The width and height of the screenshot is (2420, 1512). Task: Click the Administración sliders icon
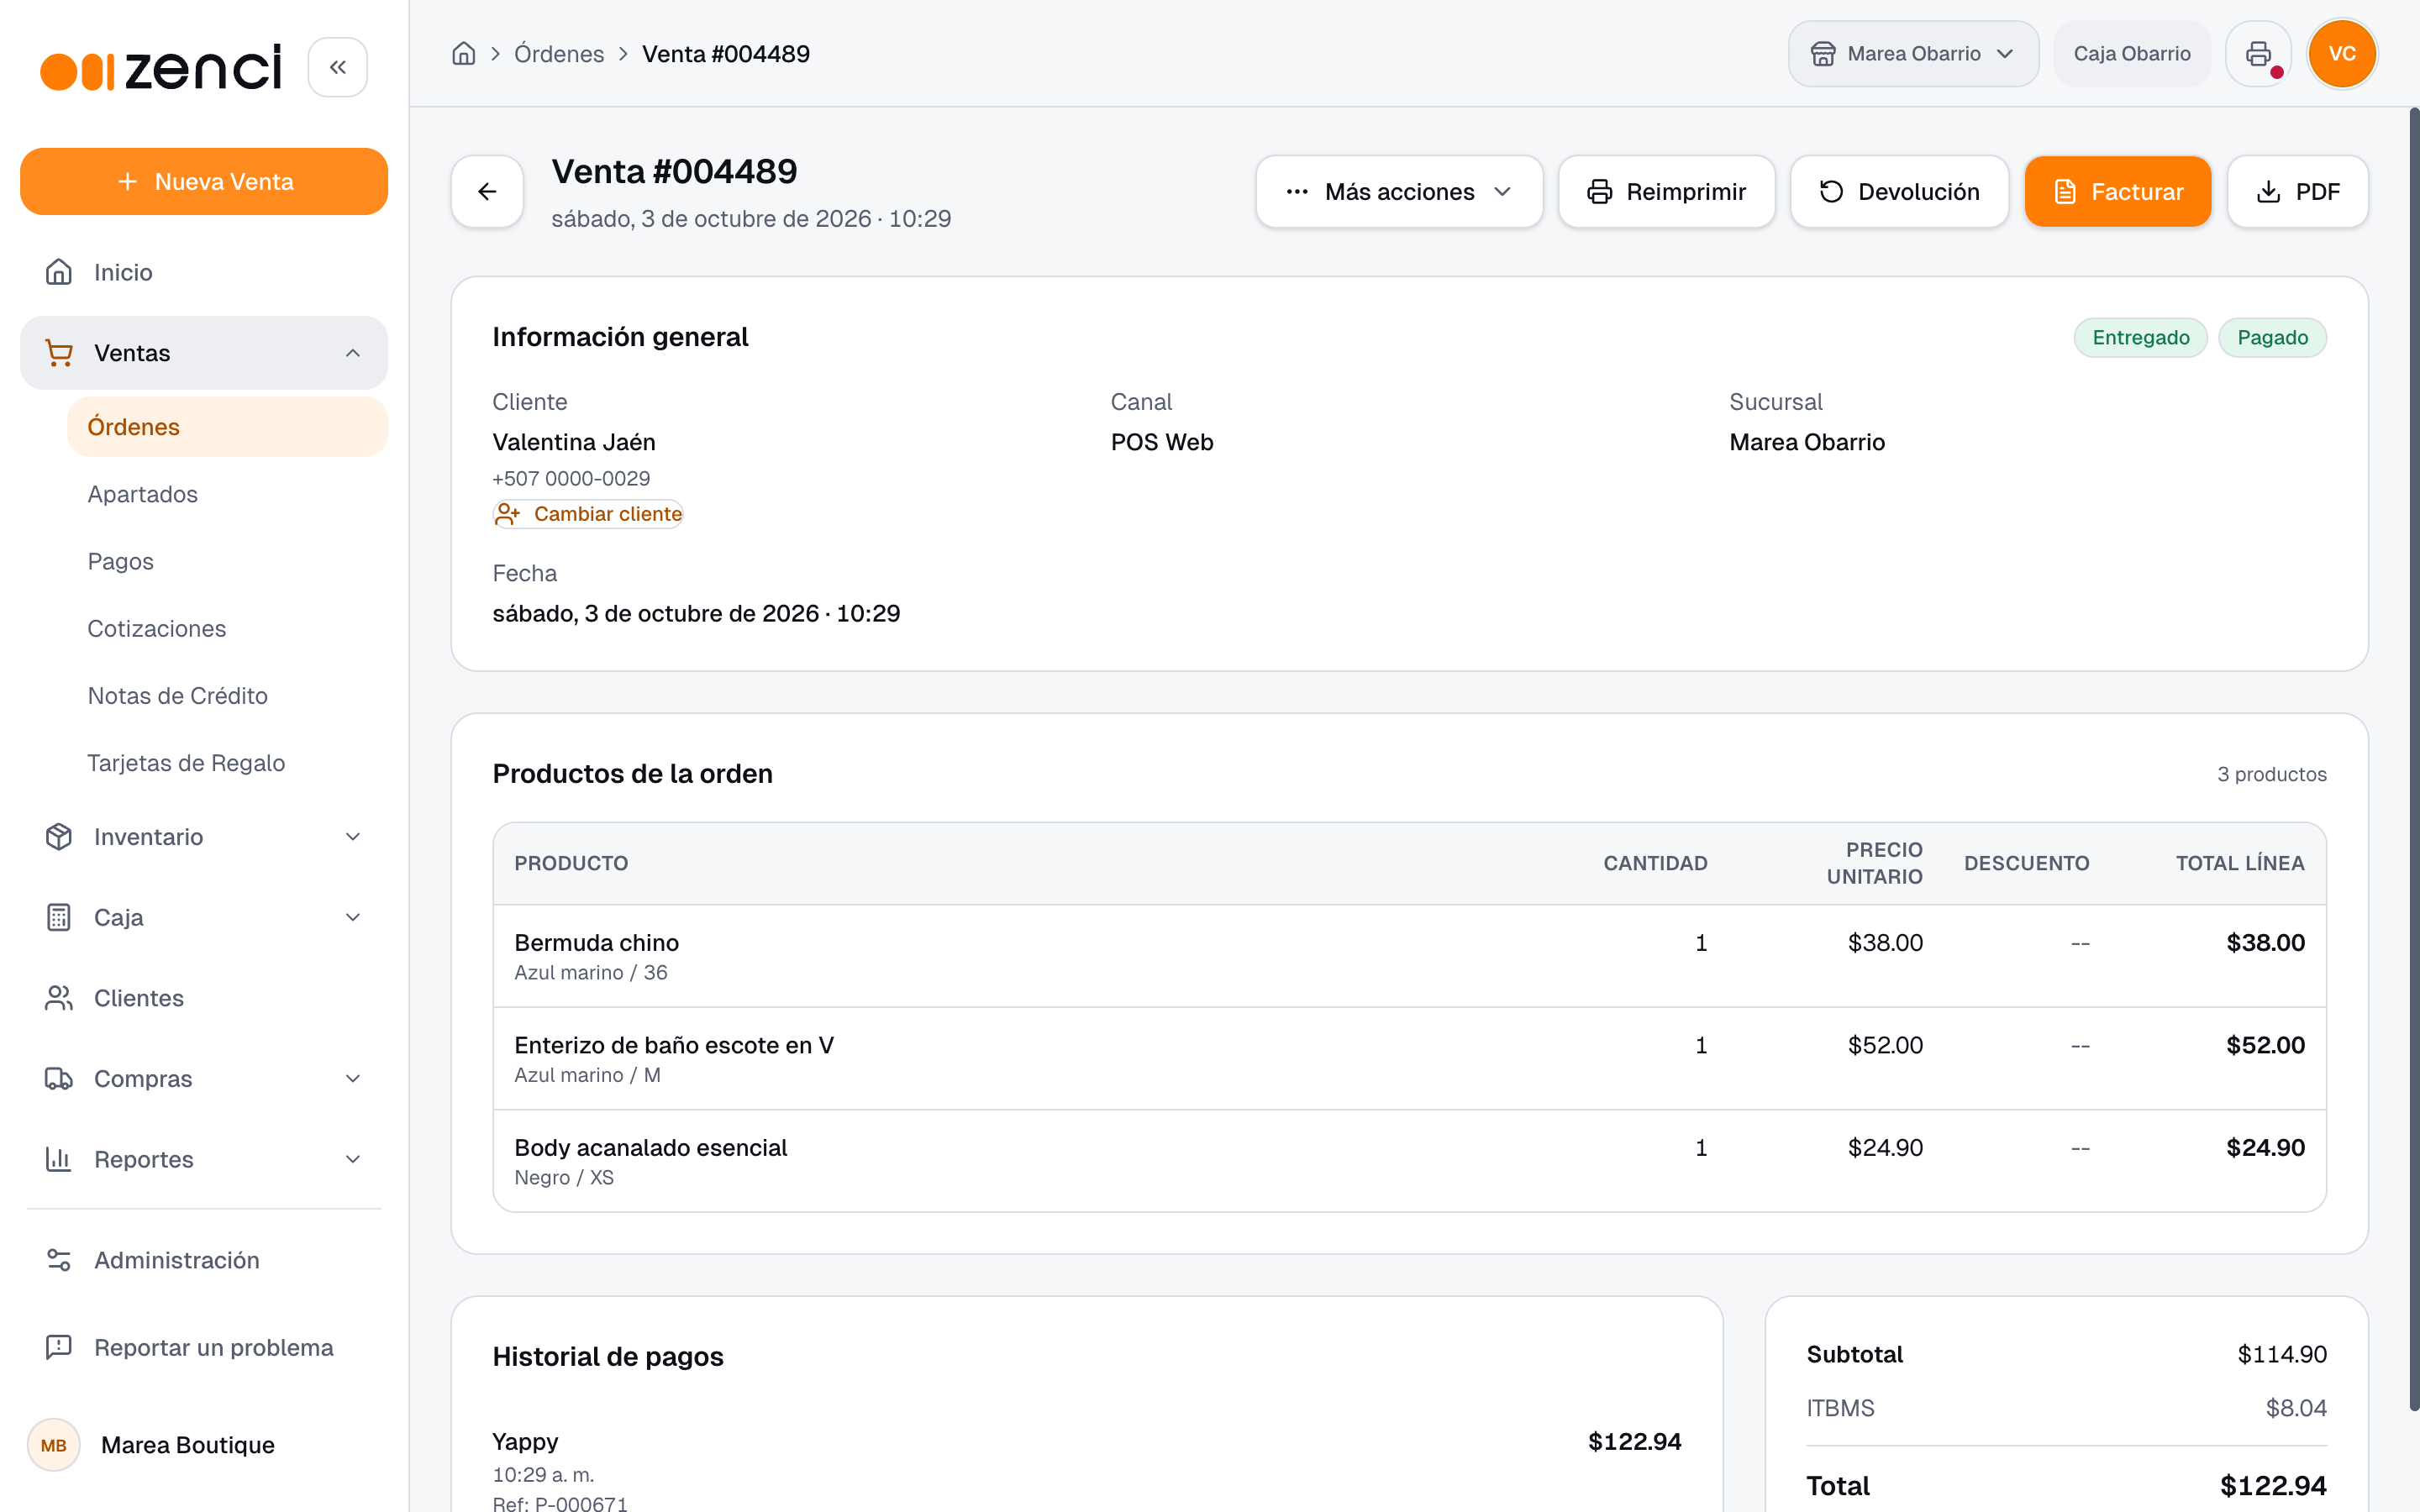pos(59,1260)
